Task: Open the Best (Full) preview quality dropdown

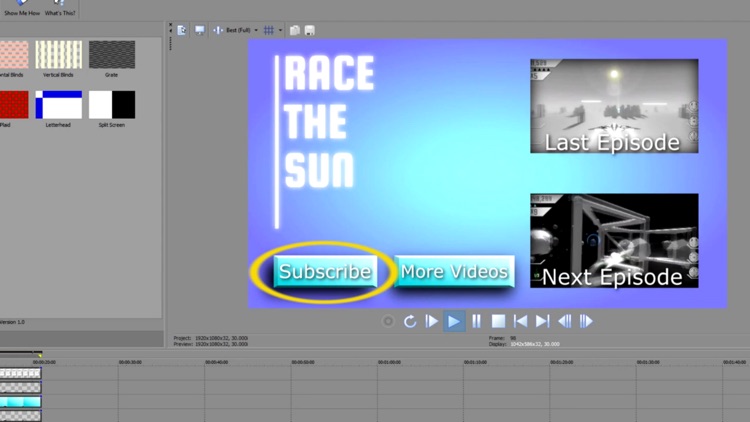Action: click(x=242, y=30)
